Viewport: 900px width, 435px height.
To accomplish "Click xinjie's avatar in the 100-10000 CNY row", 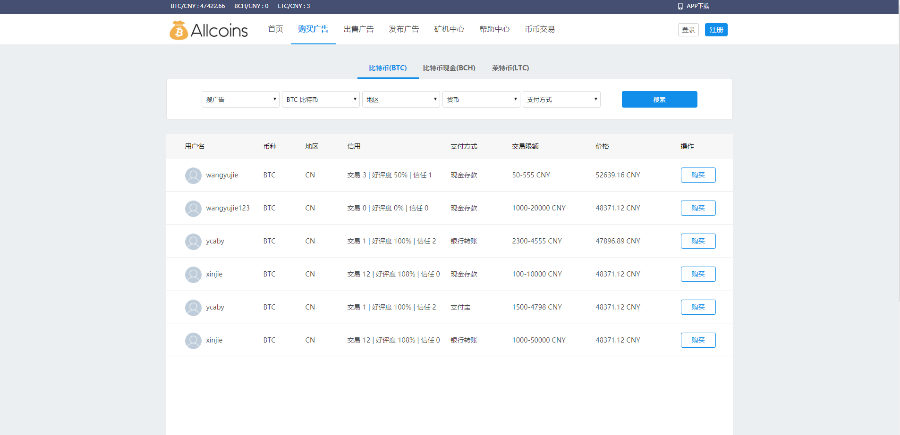I will [193, 274].
